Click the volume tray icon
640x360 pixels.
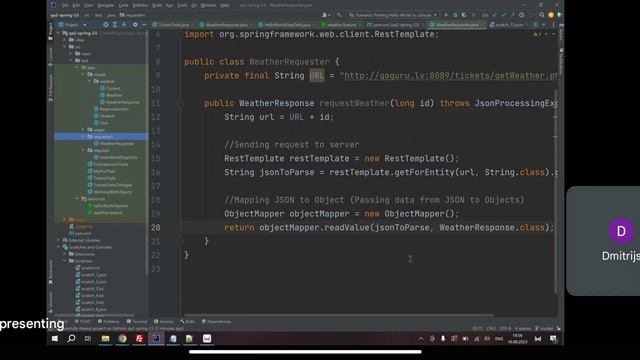tap(487, 339)
